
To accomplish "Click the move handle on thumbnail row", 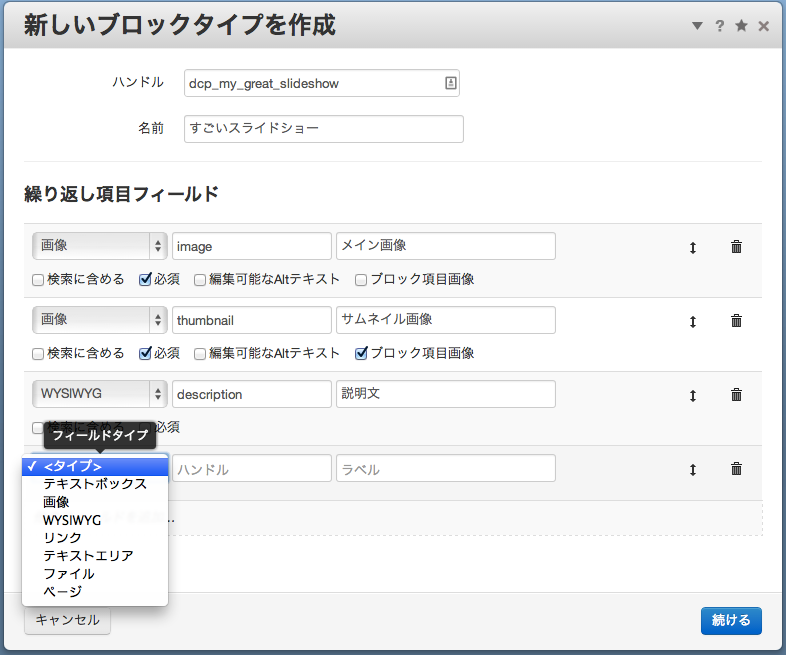I will [x=692, y=321].
